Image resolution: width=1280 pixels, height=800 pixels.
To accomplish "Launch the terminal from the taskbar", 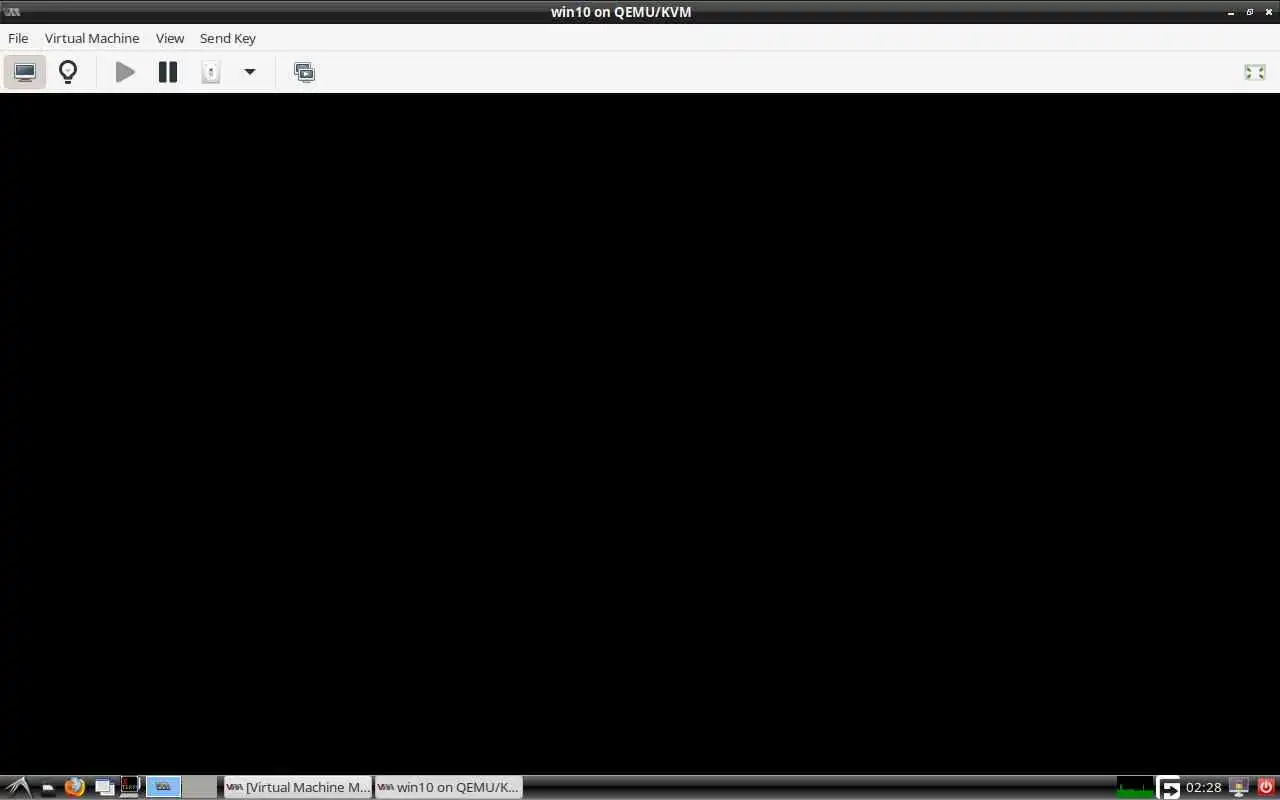I will coord(130,787).
